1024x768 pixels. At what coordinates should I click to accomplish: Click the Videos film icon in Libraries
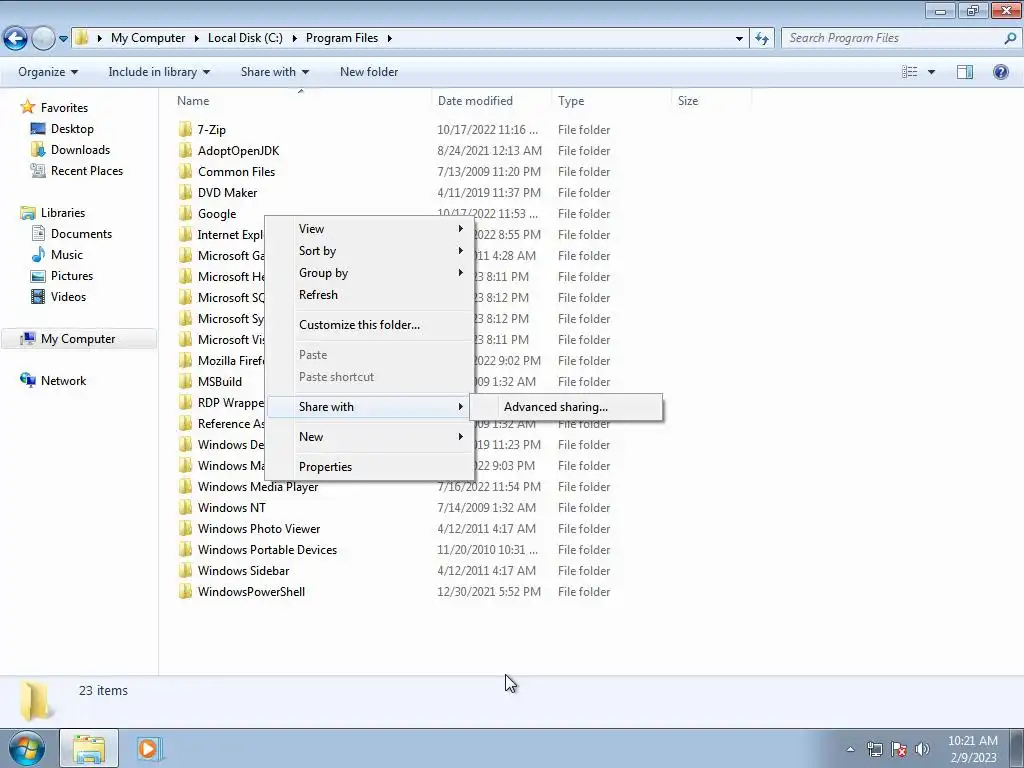38,296
